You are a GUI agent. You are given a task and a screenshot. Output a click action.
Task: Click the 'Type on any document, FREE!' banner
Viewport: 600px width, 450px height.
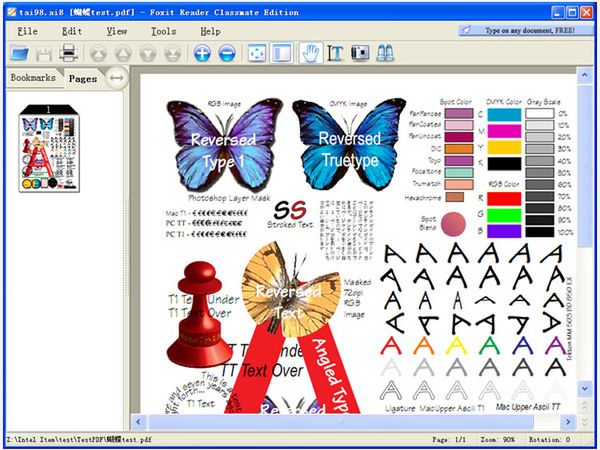pyautogui.click(x=526, y=30)
